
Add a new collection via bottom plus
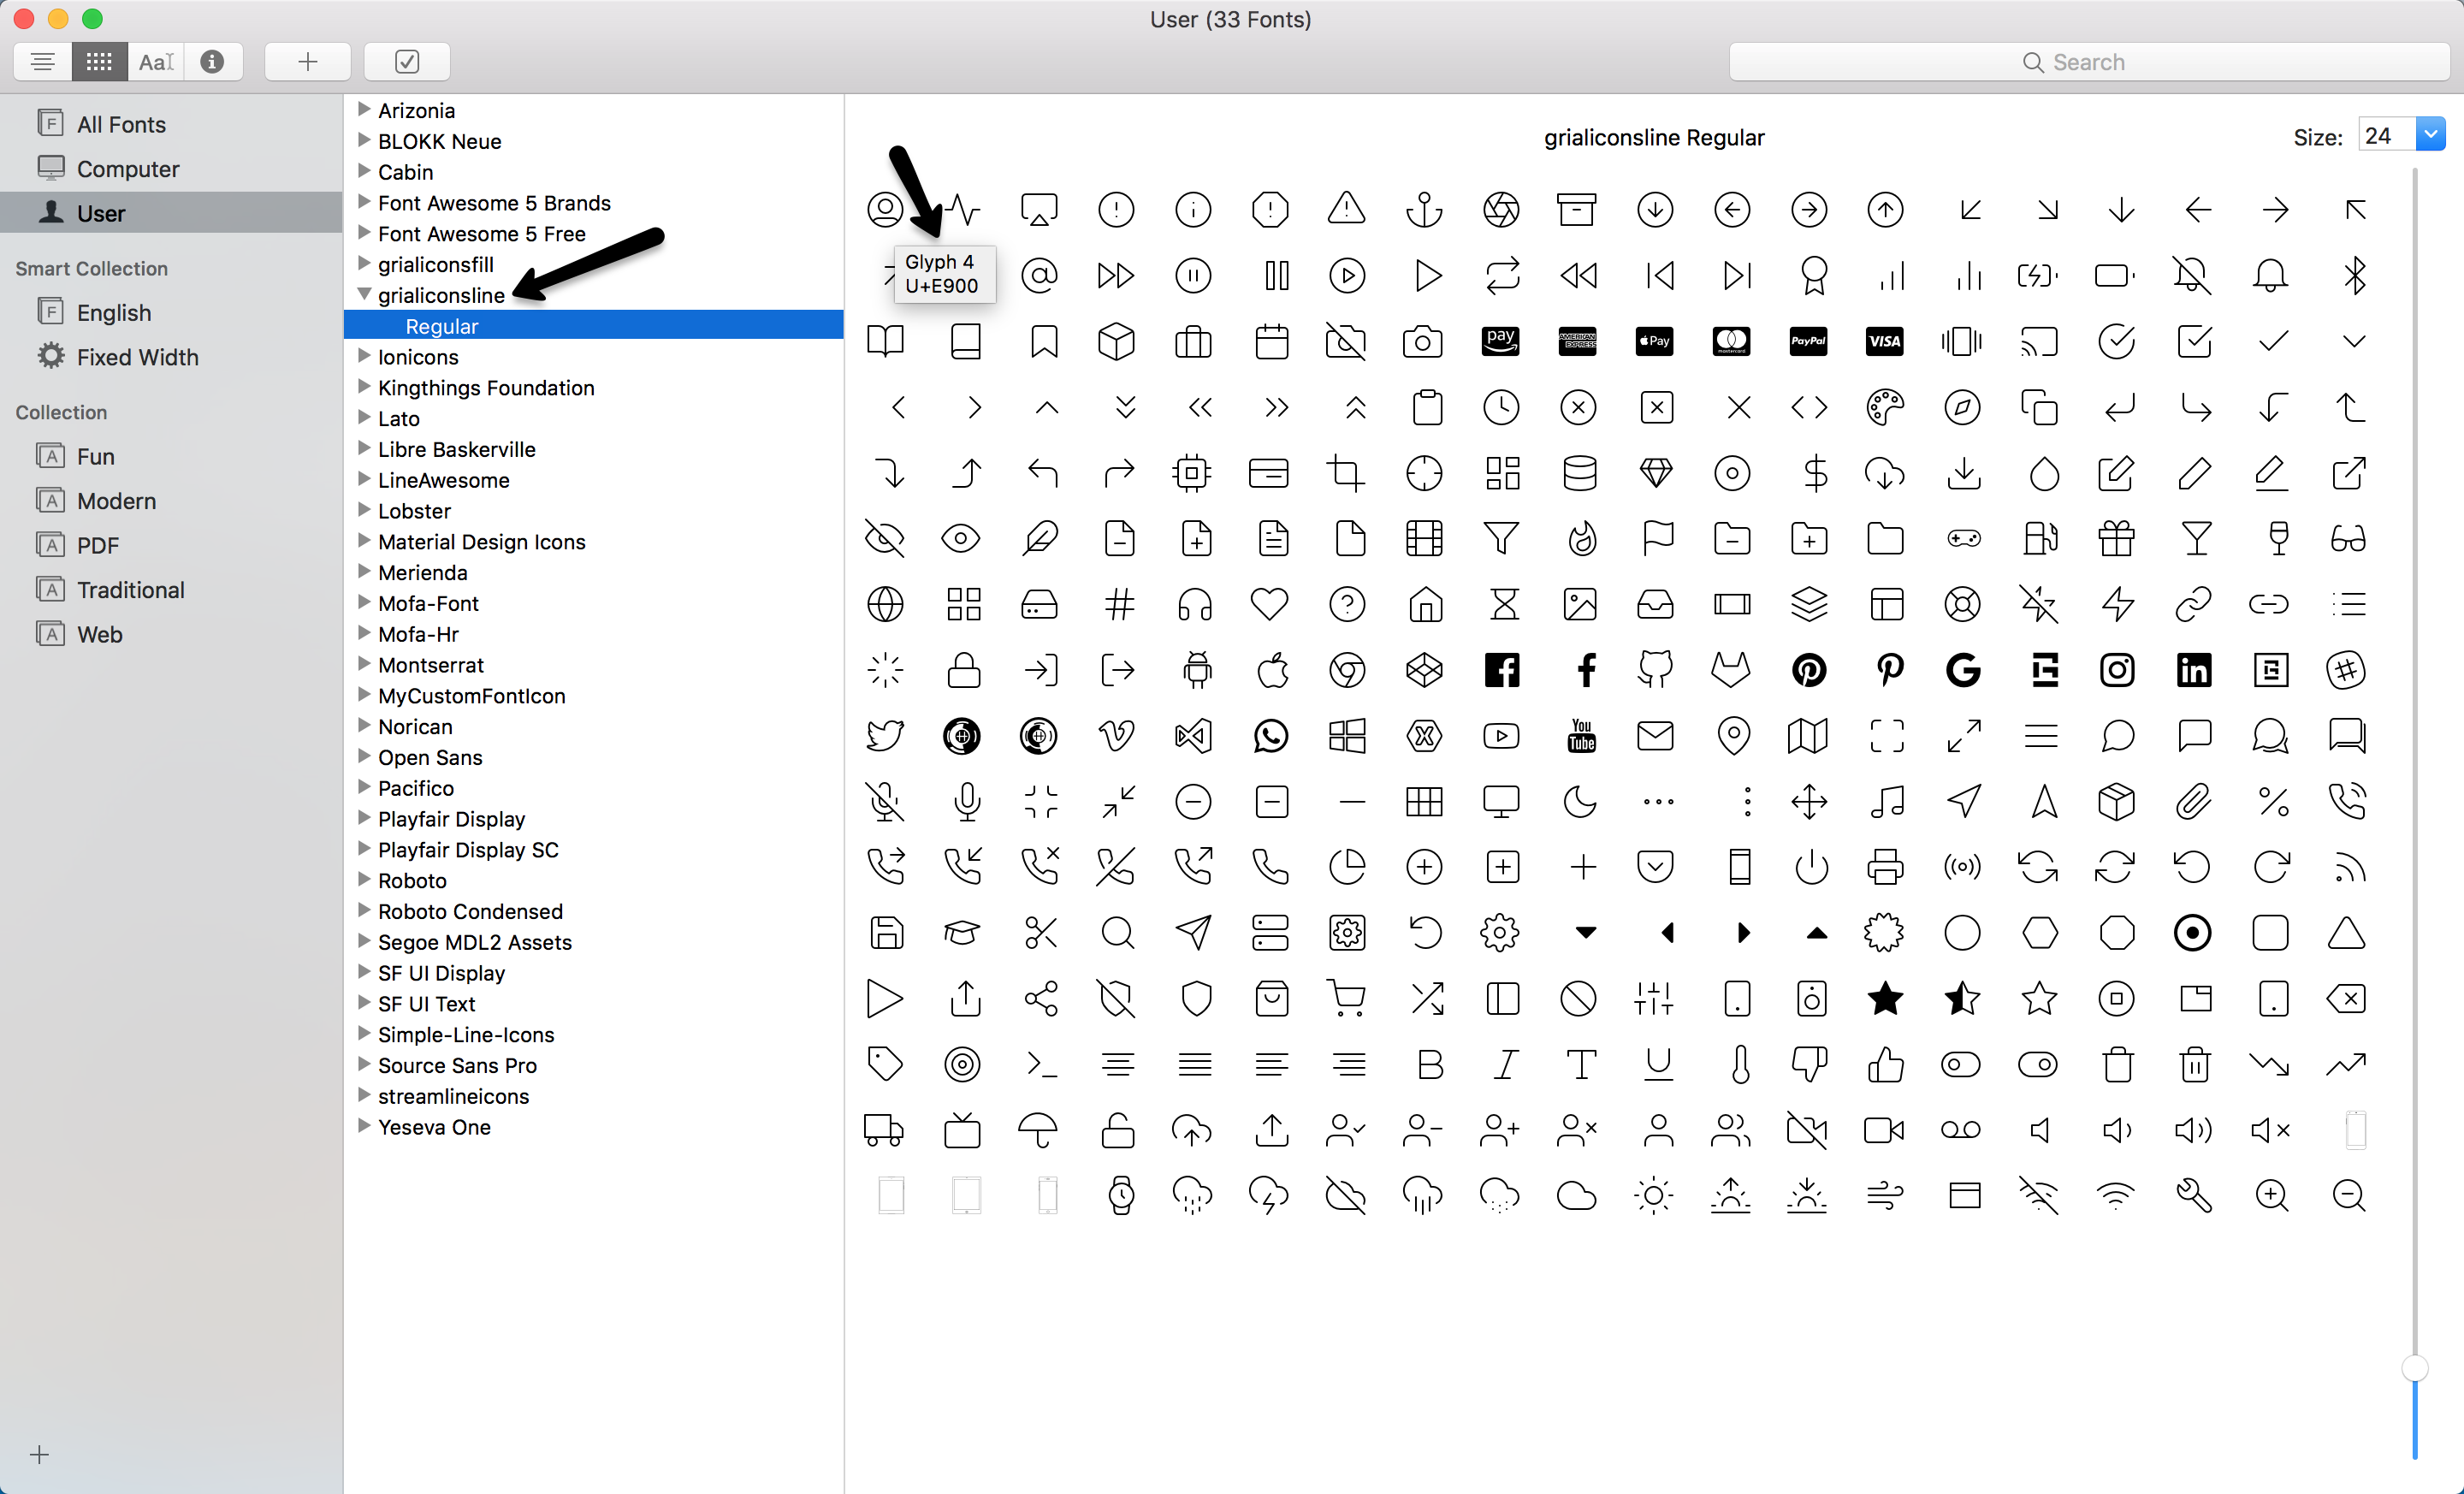[39, 1454]
